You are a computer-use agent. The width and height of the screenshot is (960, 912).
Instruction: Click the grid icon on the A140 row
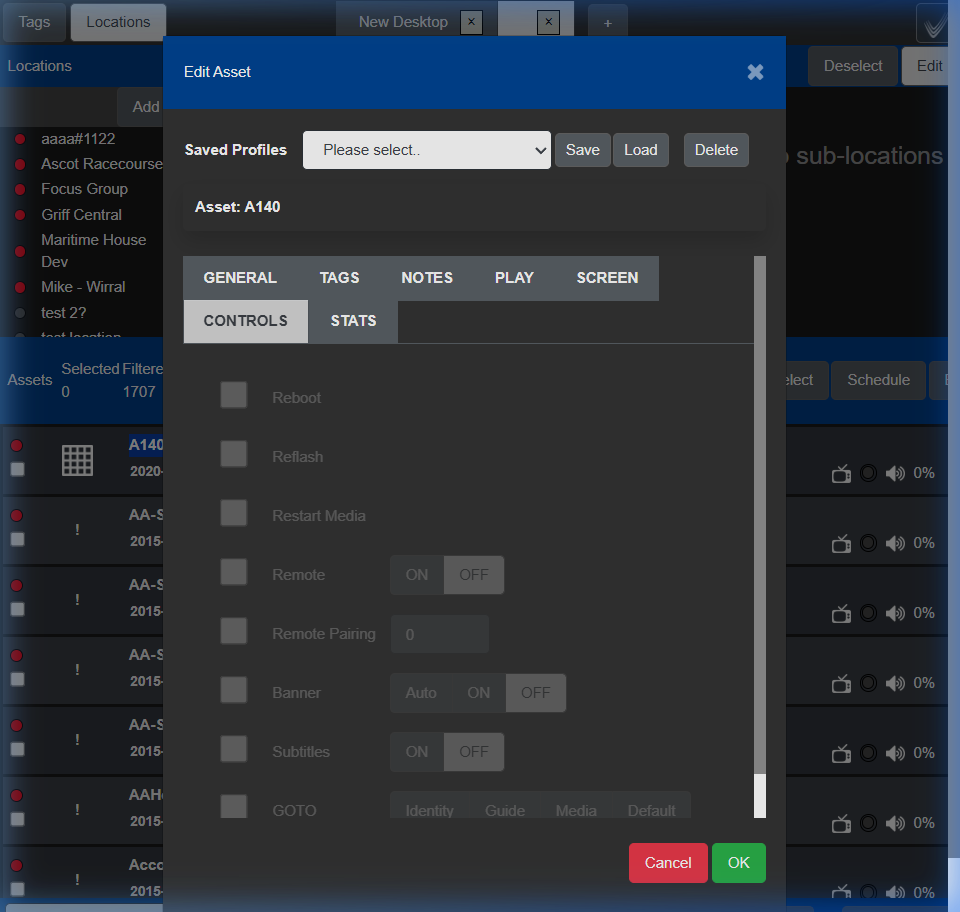click(78, 460)
